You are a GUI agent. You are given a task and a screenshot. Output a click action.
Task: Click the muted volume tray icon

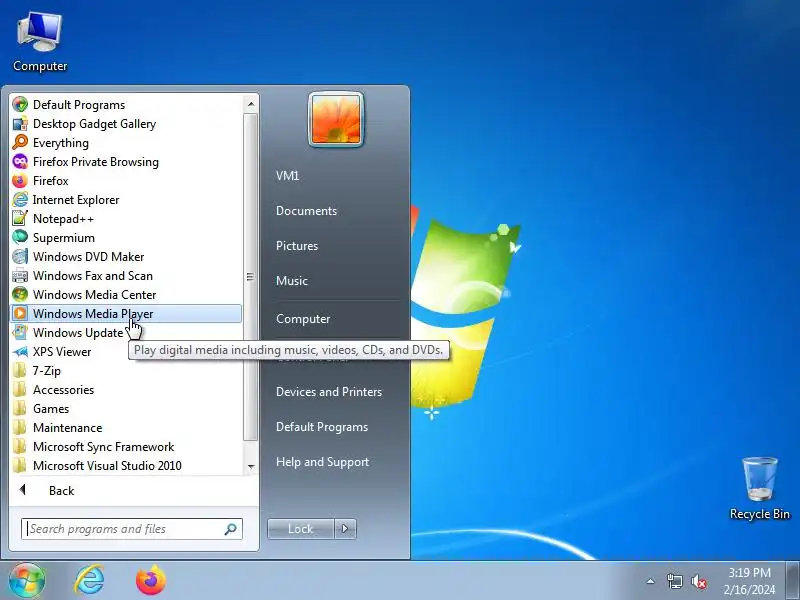(x=699, y=581)
